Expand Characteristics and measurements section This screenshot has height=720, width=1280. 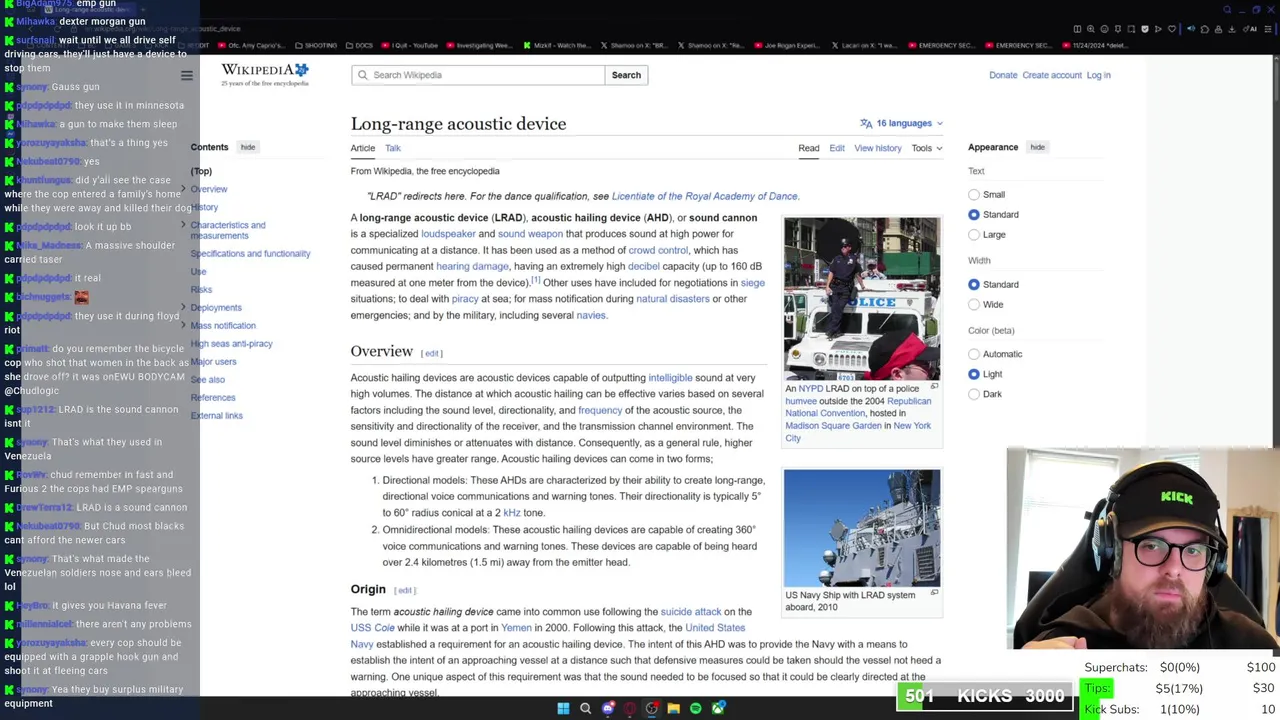pos(184,225)
